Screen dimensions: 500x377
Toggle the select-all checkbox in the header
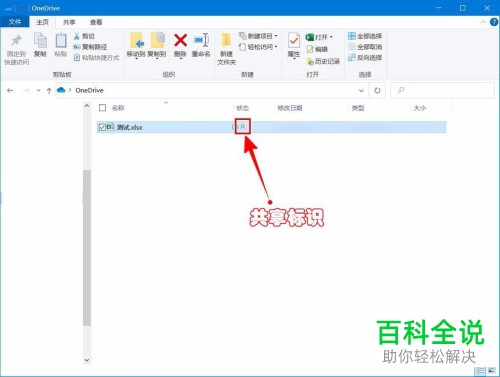point(103,108)
